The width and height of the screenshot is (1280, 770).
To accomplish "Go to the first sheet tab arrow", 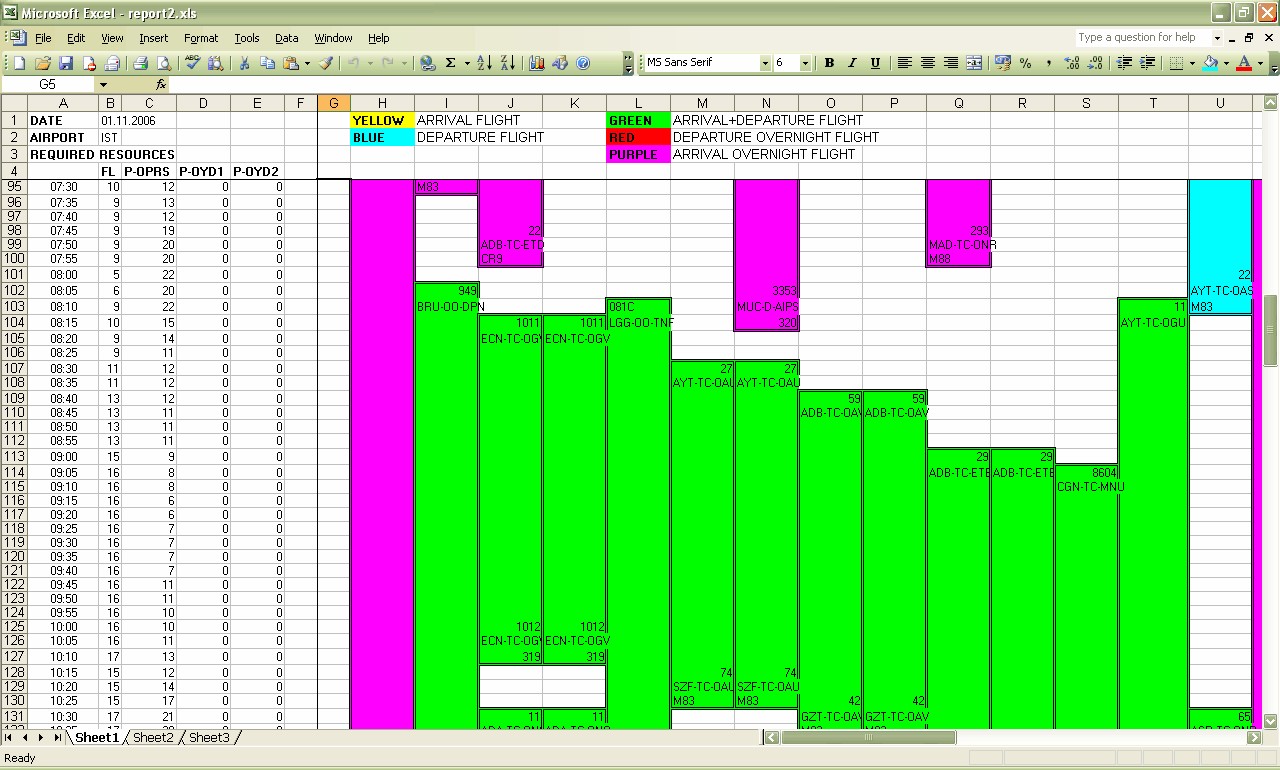I will tap(9, 737).
